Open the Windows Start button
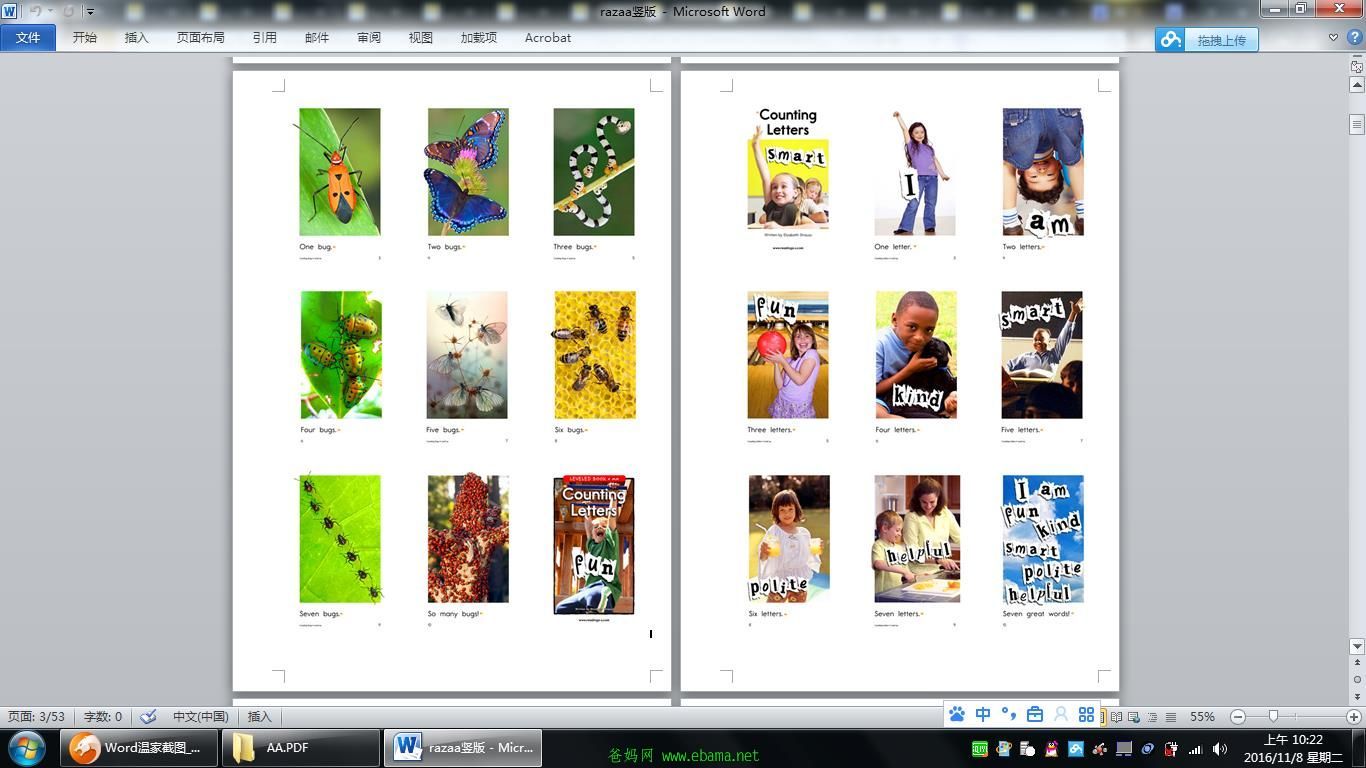The image size is (1366, 768). (26, 748)
